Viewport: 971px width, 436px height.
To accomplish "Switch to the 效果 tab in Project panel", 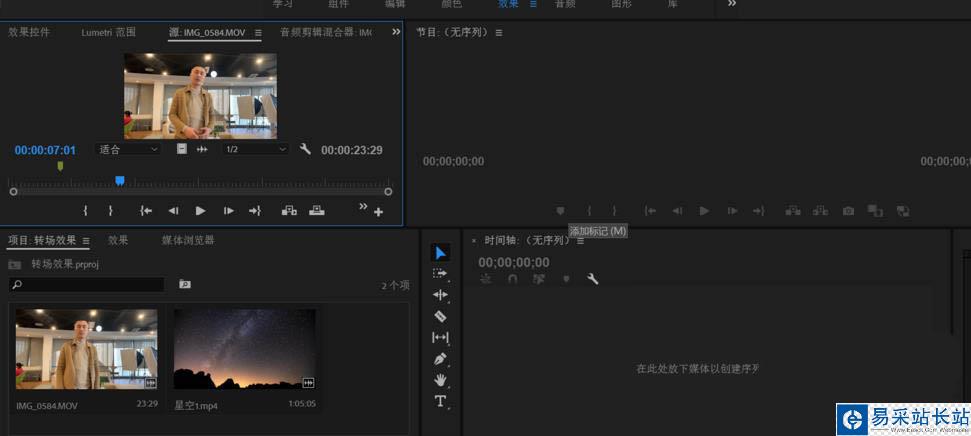I will [118, 240].
